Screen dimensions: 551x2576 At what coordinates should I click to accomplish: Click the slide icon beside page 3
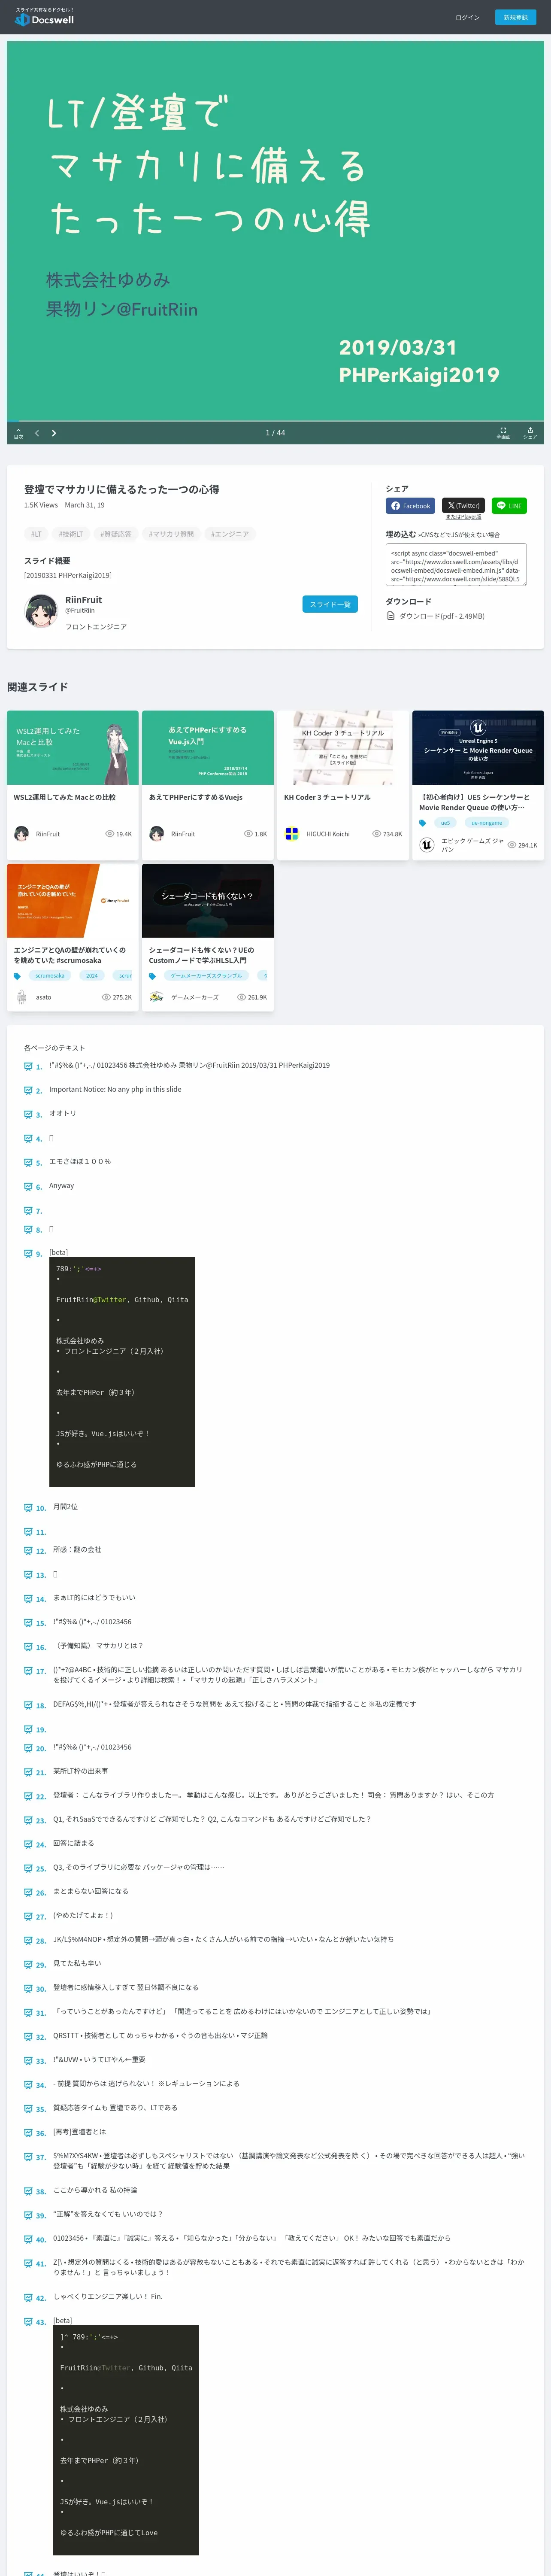28,1114
